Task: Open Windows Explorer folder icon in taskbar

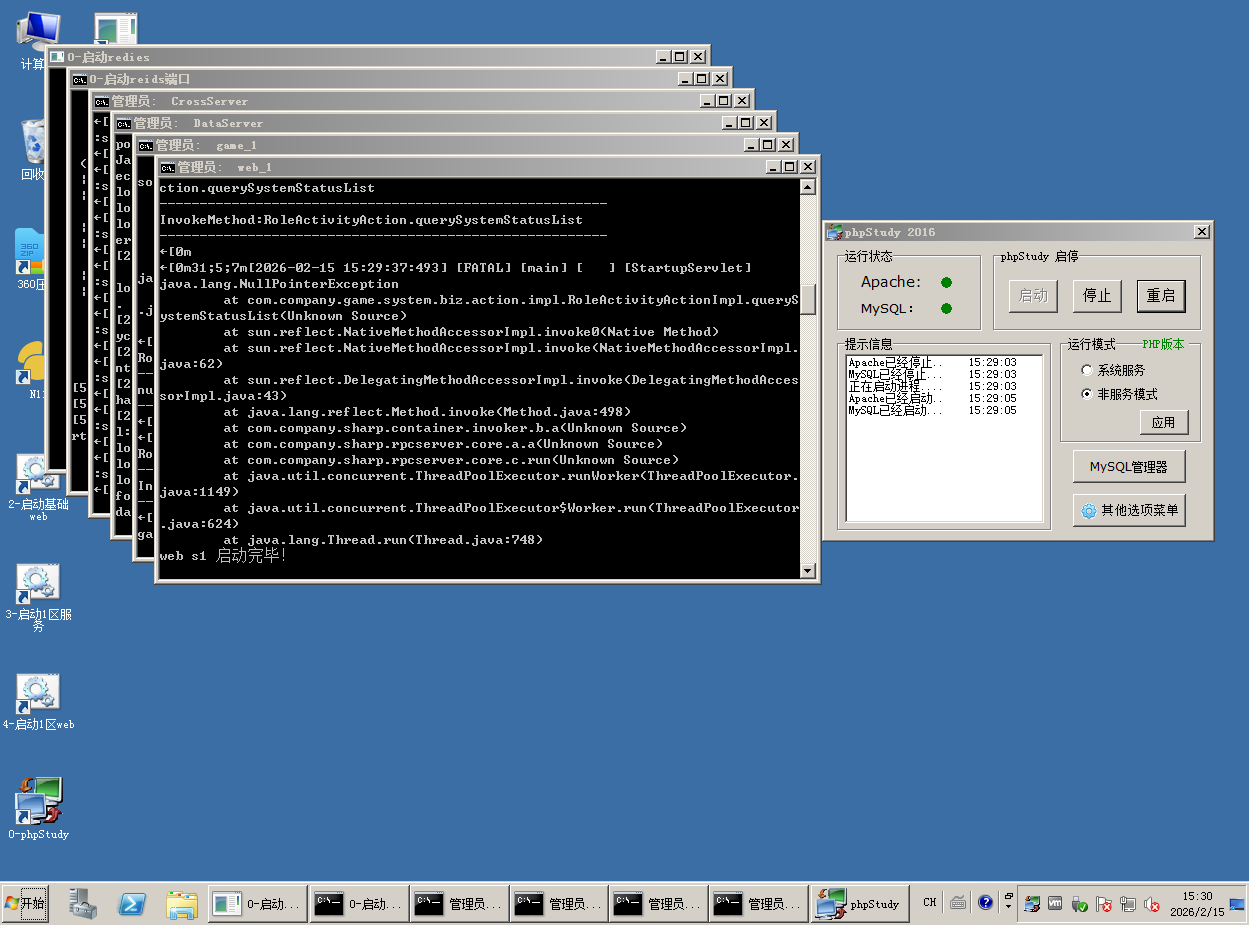Action: 182,904
